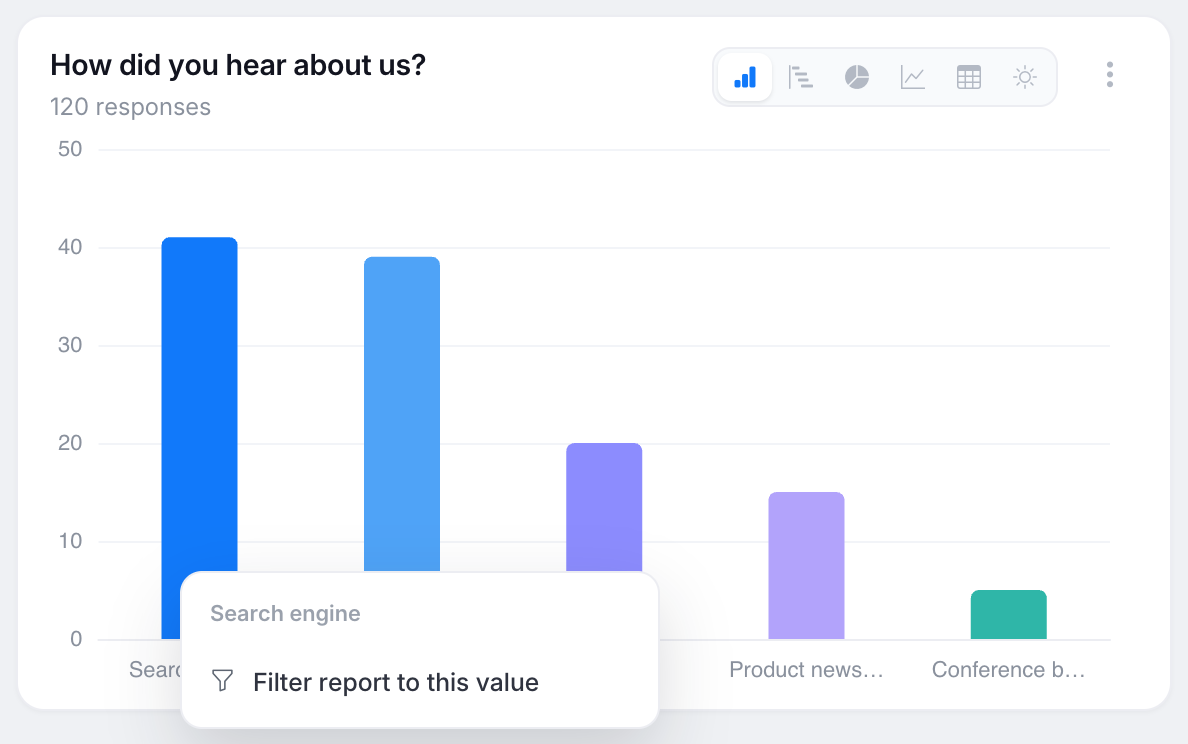
Task: Switch to table view icon
Action: [x=969, y=77]
